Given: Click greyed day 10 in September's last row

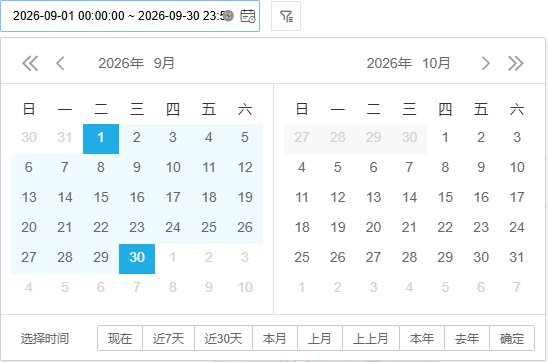Looking at the screenshot, I should click(x=245, y=288).
